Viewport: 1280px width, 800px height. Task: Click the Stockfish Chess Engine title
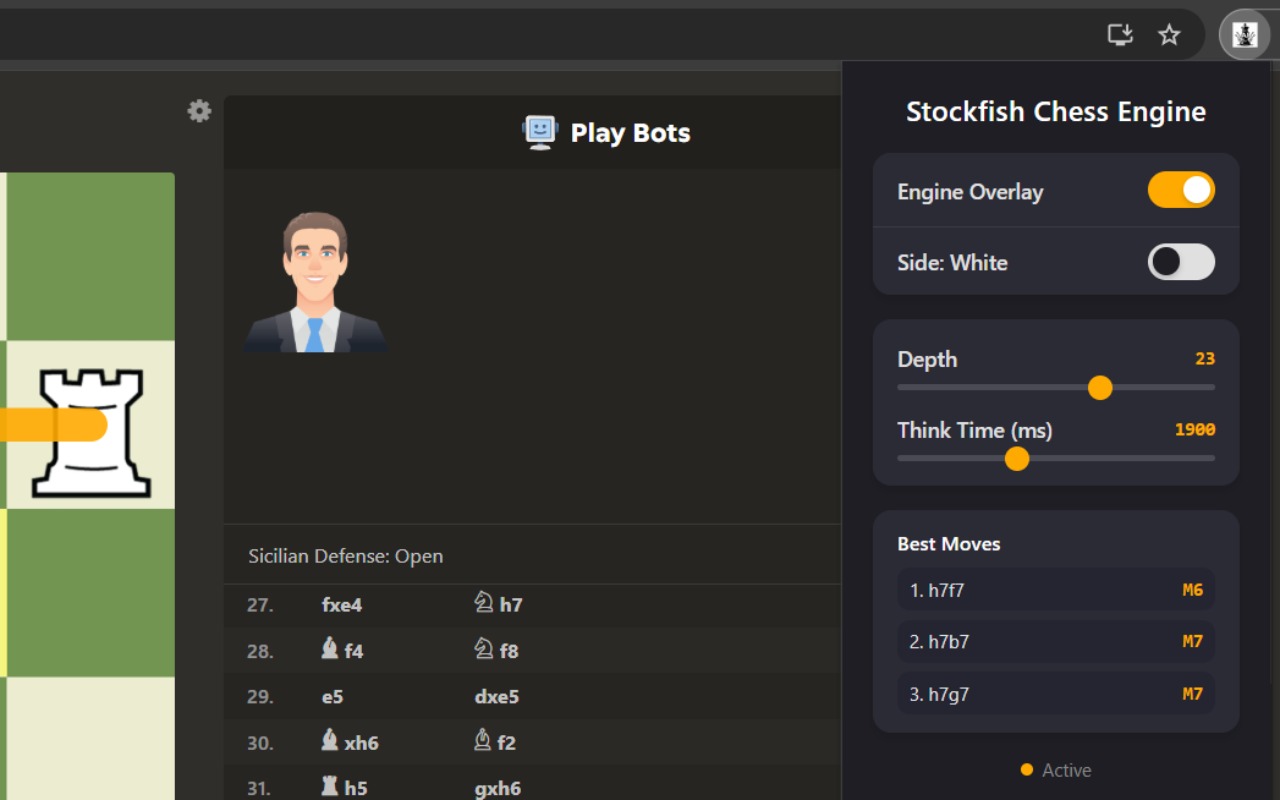click(x=1056, y=112)
